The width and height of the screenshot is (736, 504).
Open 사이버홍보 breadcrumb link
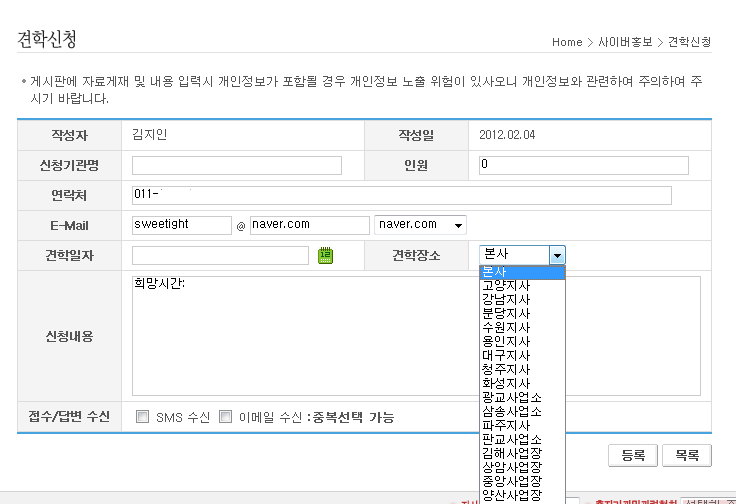625,42
